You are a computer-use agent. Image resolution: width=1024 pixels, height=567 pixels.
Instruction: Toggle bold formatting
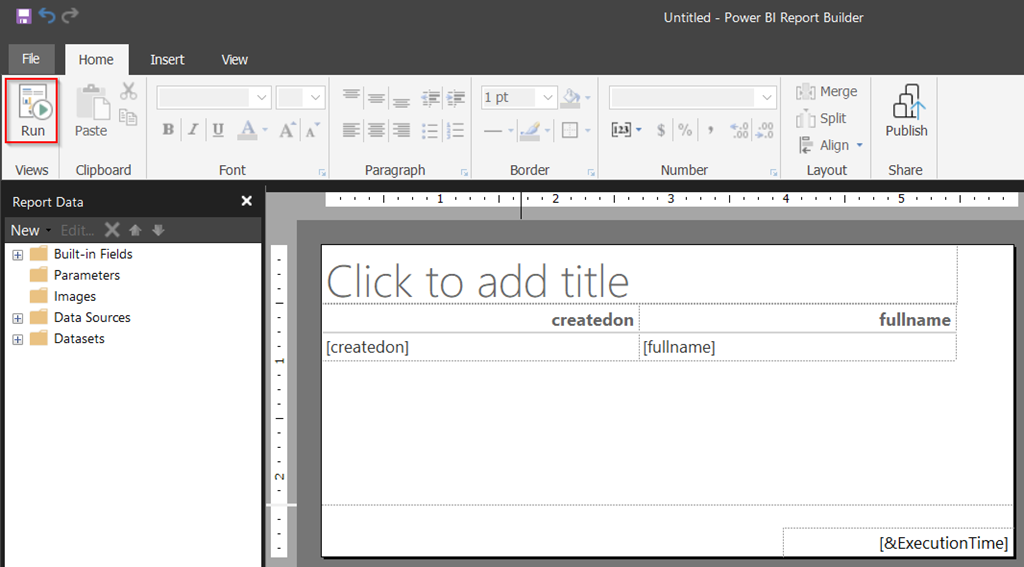tap(168, 130)
